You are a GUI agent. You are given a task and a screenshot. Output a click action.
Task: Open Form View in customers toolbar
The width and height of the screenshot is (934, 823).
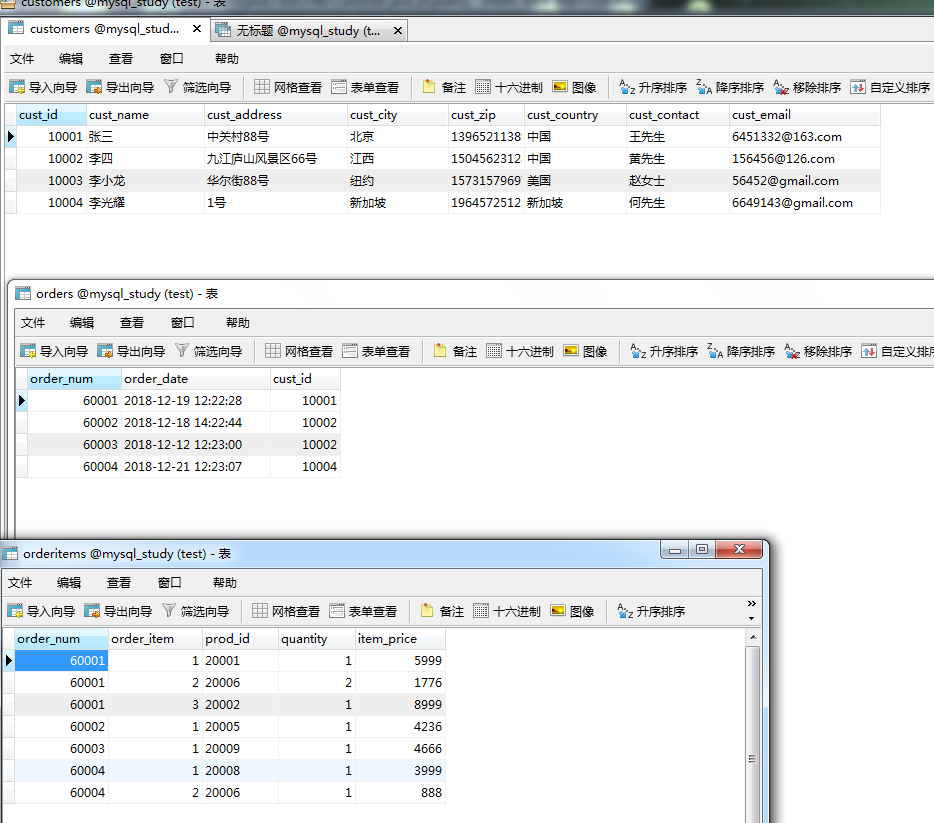(x=364, y=88)
